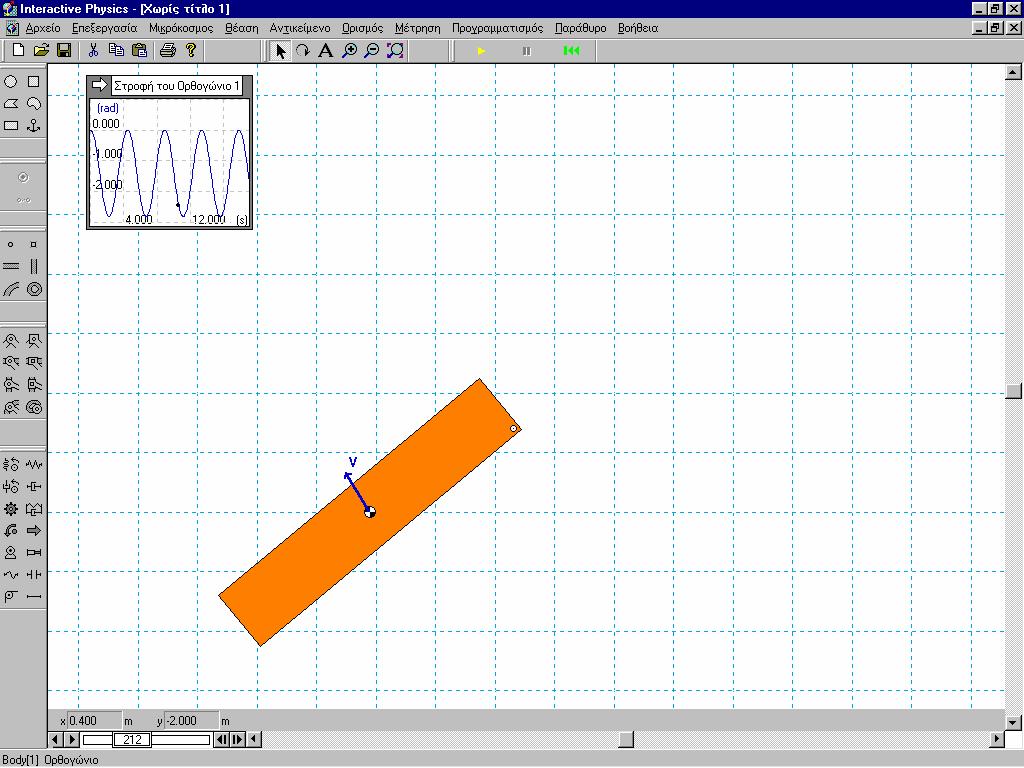Select the Damper tool

(x=33, y=487)
